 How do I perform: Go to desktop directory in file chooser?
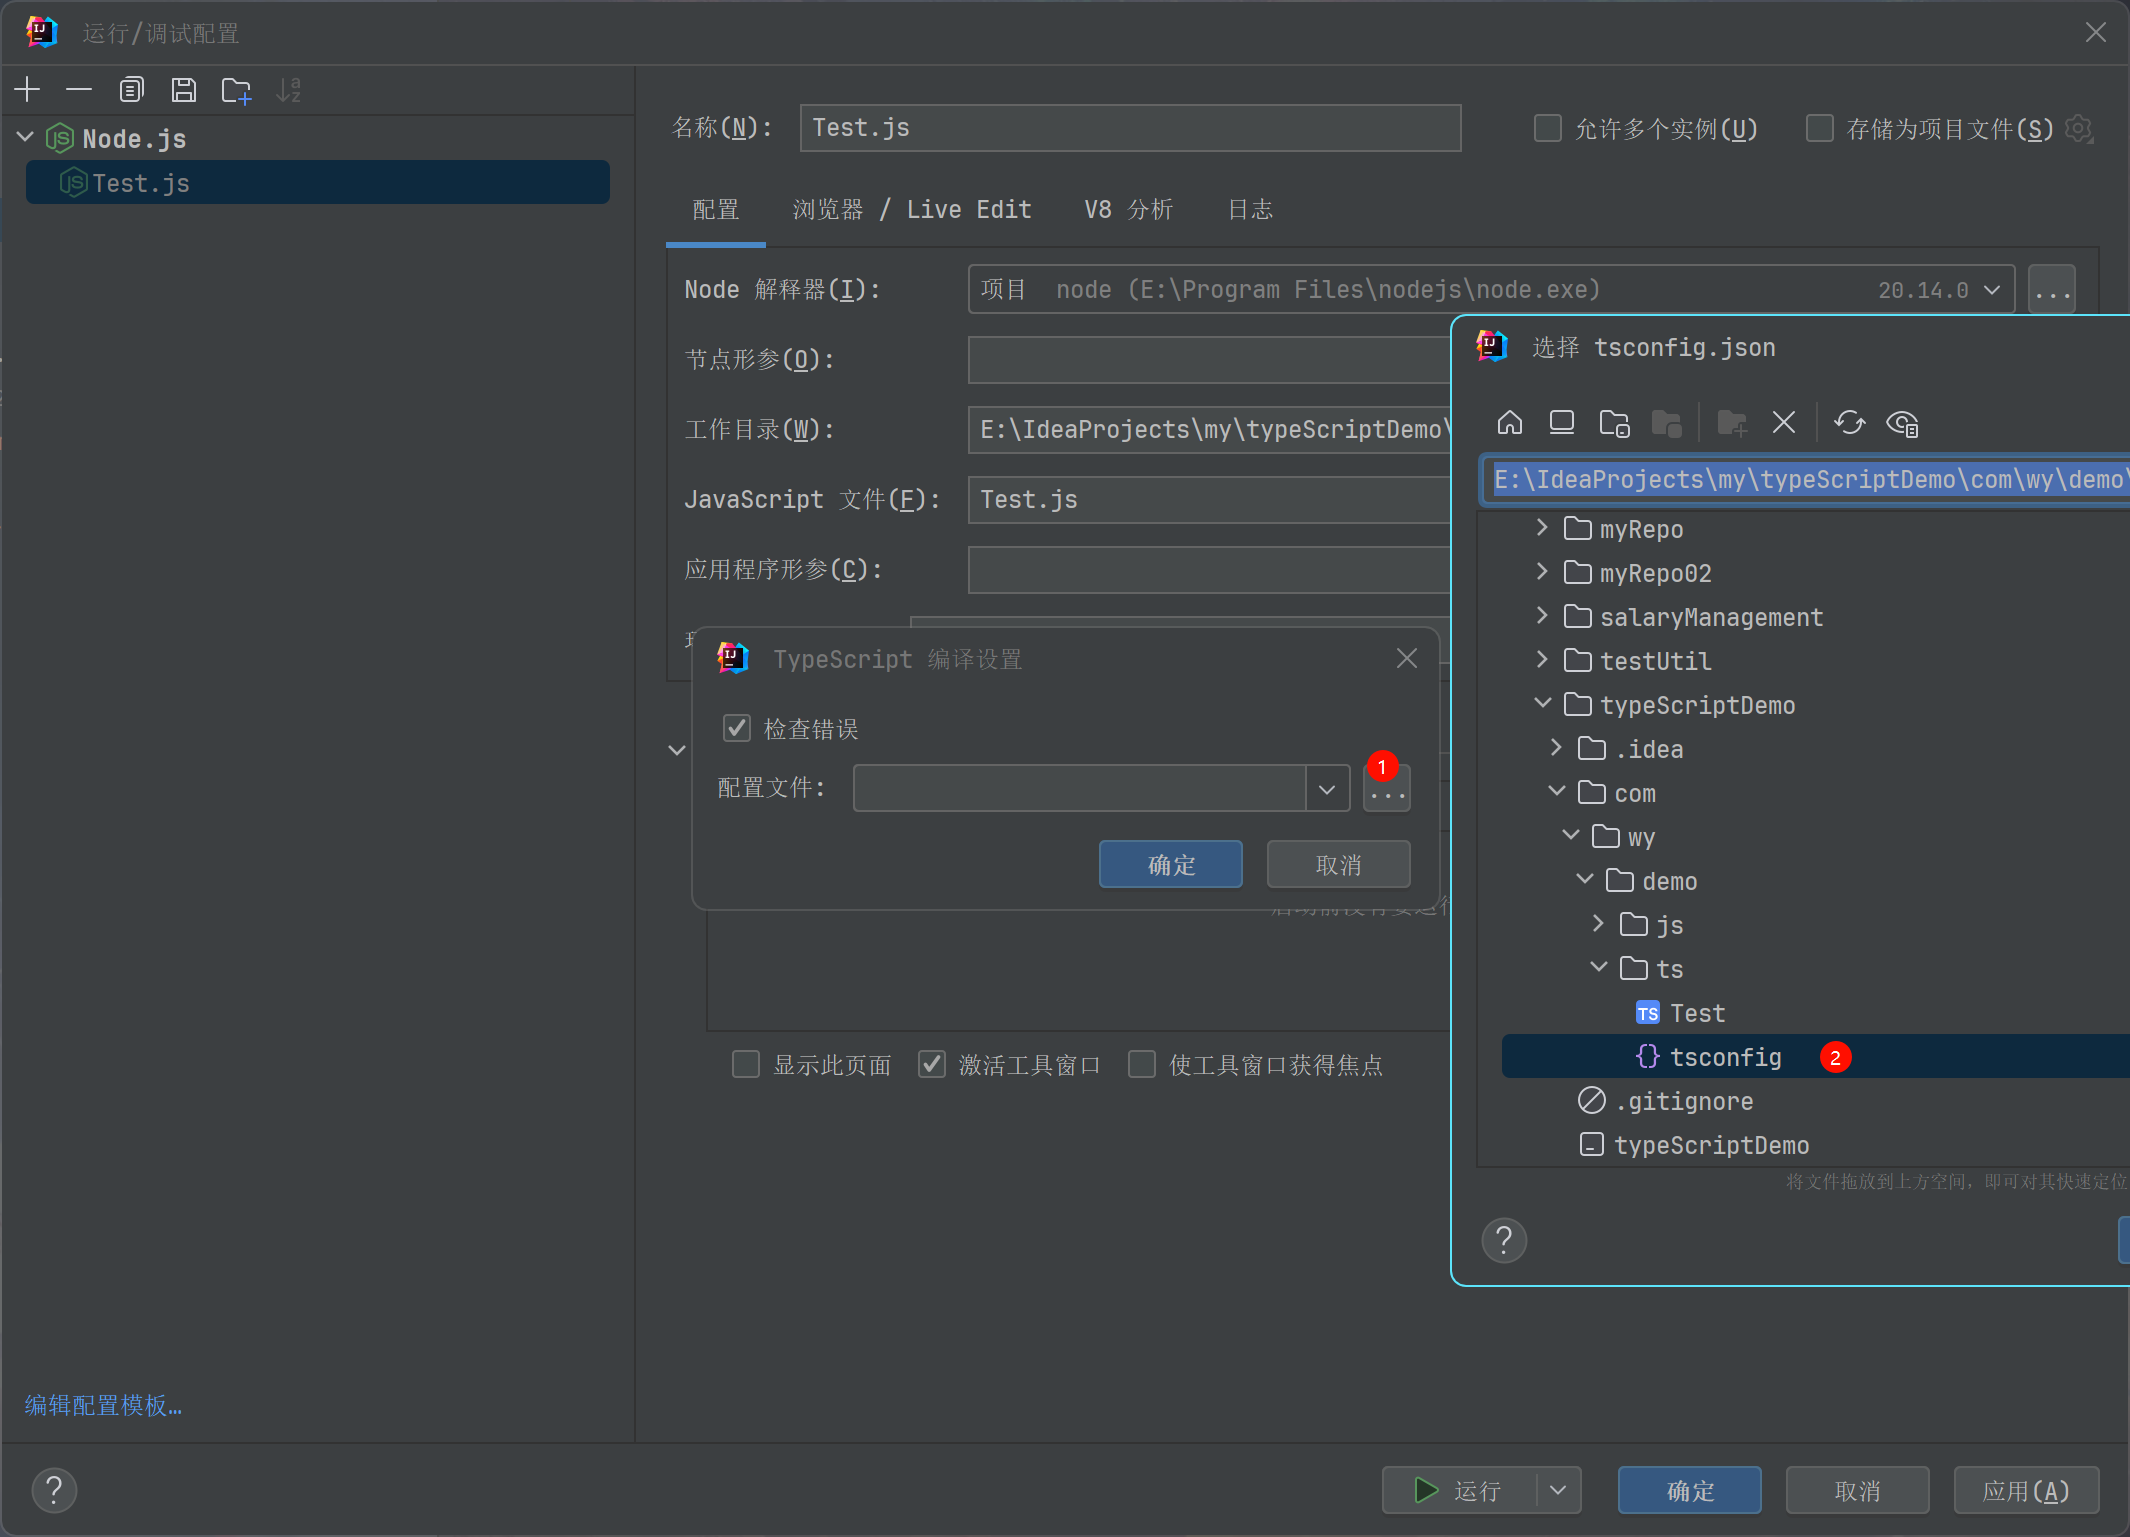coord(1562,423)
